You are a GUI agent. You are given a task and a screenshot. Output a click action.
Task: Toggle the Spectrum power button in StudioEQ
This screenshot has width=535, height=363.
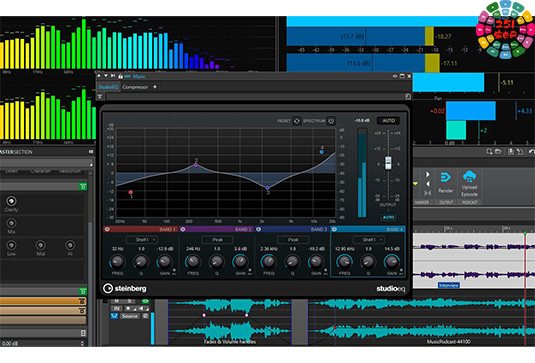pyautogui.click(x=331, y=121)
